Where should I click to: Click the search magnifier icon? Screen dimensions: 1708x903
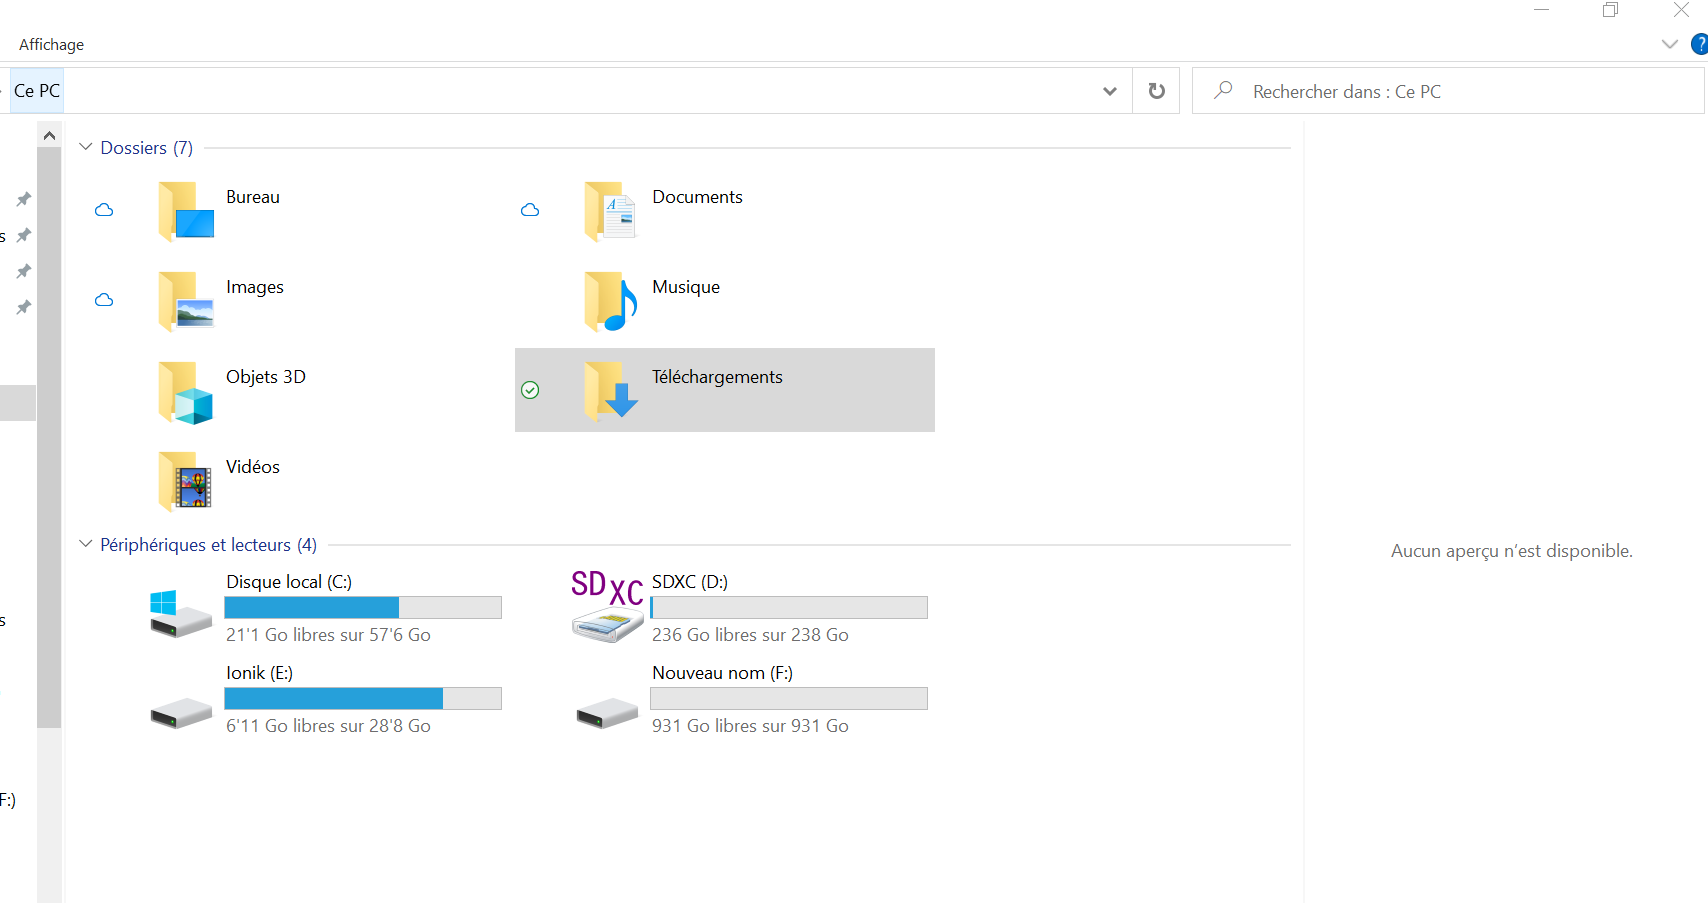point(1223,90)
